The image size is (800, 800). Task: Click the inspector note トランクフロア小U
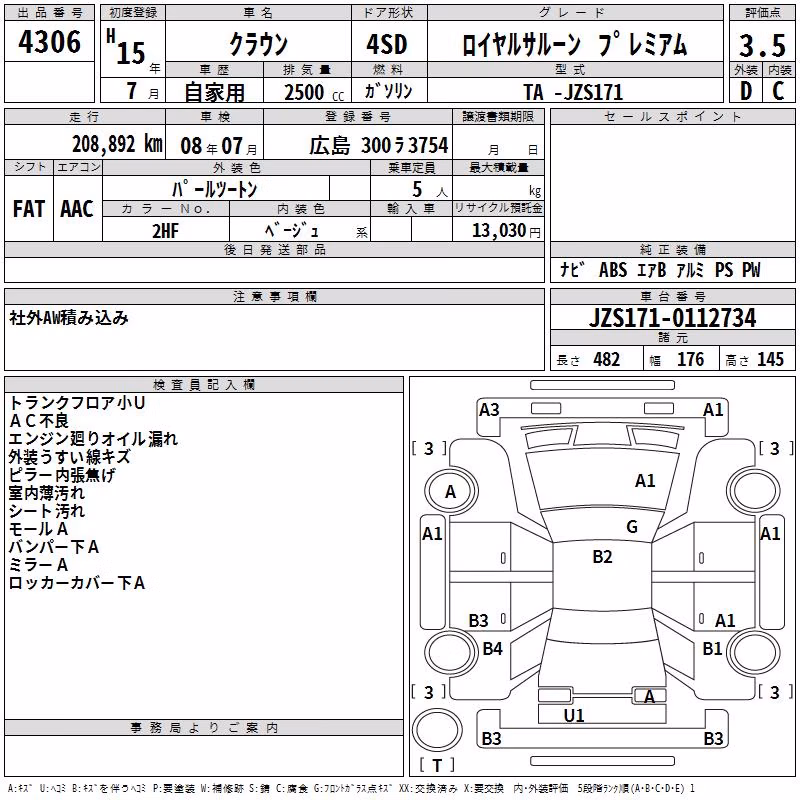tap(77, 403)
